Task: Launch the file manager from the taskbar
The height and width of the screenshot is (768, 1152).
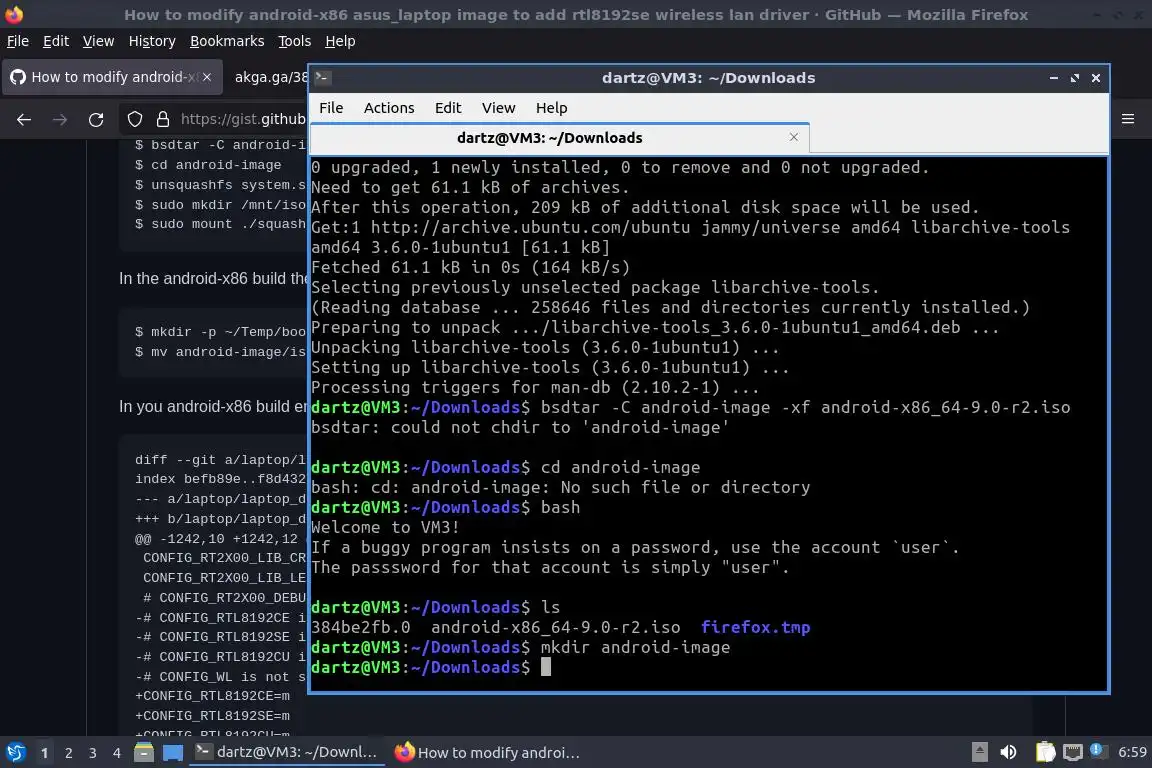Action: click(x=144, y=753)
